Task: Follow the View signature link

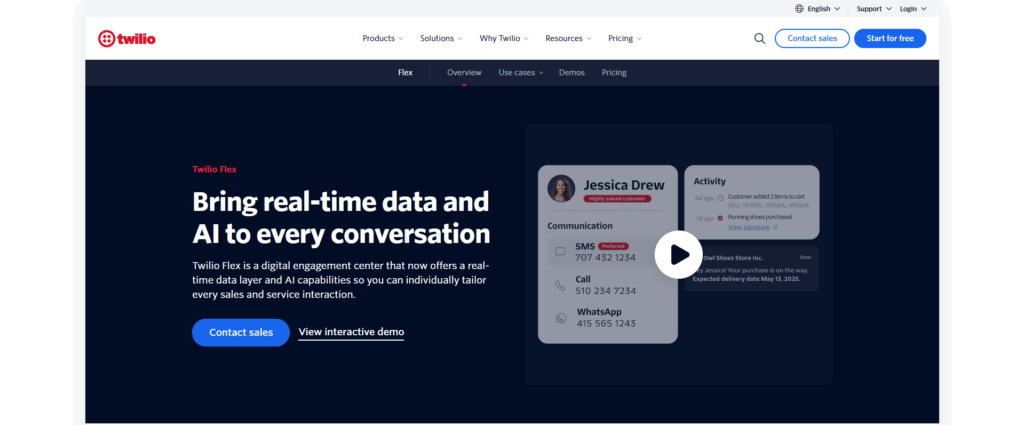Action: (748, 227)
